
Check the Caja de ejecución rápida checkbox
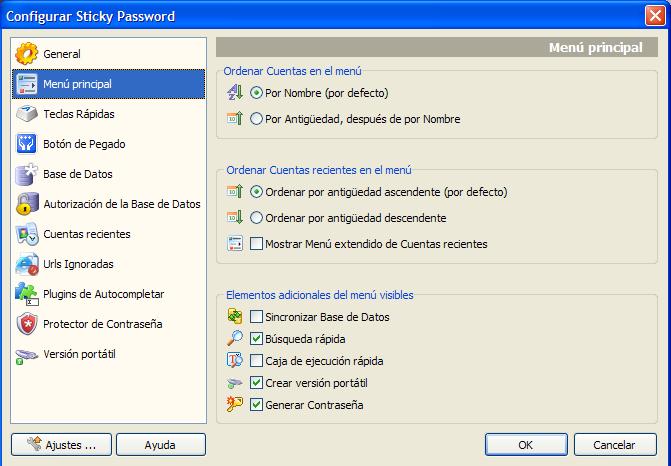tap(256, 361)
